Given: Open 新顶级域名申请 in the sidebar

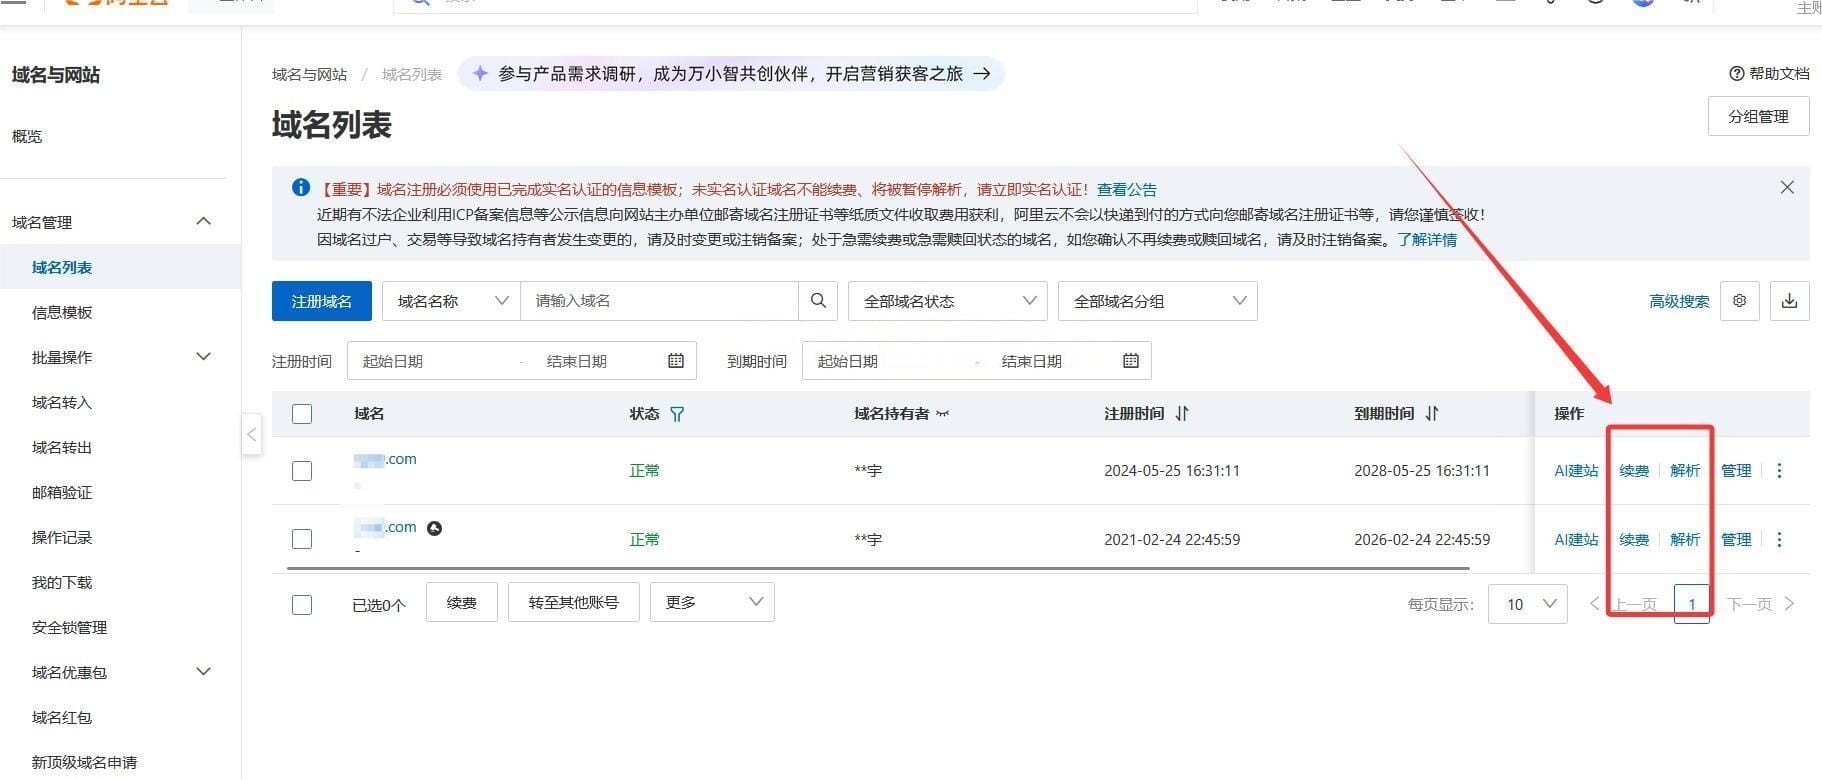Looking at the screenshot, I should tap(84, 762).
